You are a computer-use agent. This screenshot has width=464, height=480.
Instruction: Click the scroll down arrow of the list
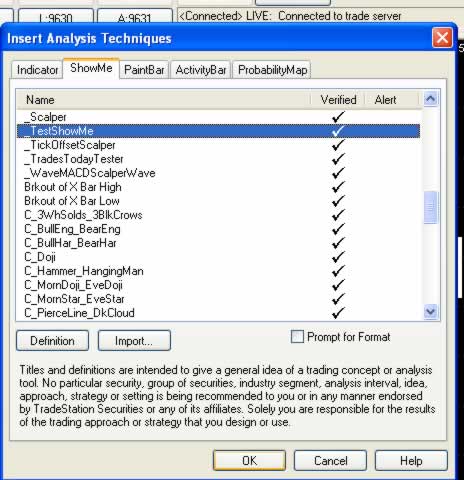tap(431, 311)
